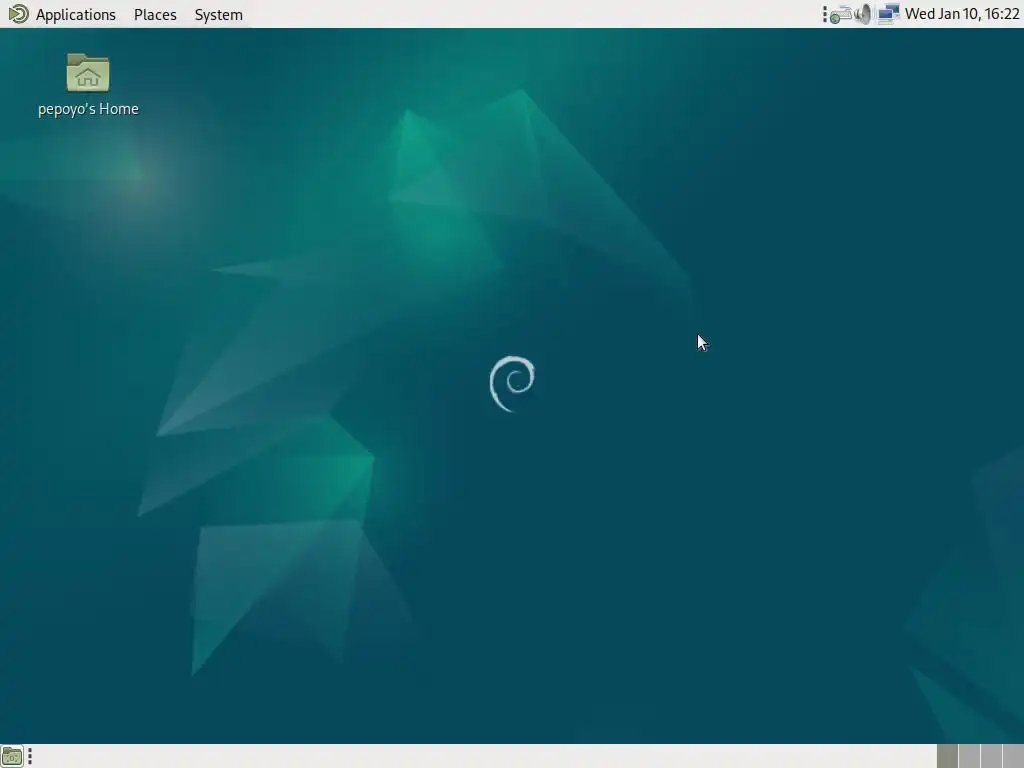The width and height of the screenshot is (1024, 768).
Task: Select the pepoyo's Home folder icon
Action: point(88,72)
